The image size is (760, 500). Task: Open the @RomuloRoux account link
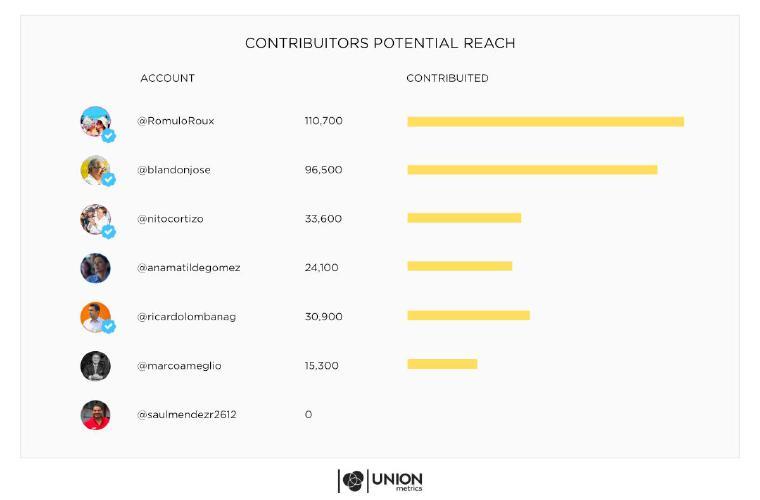[x=176, y=121]
